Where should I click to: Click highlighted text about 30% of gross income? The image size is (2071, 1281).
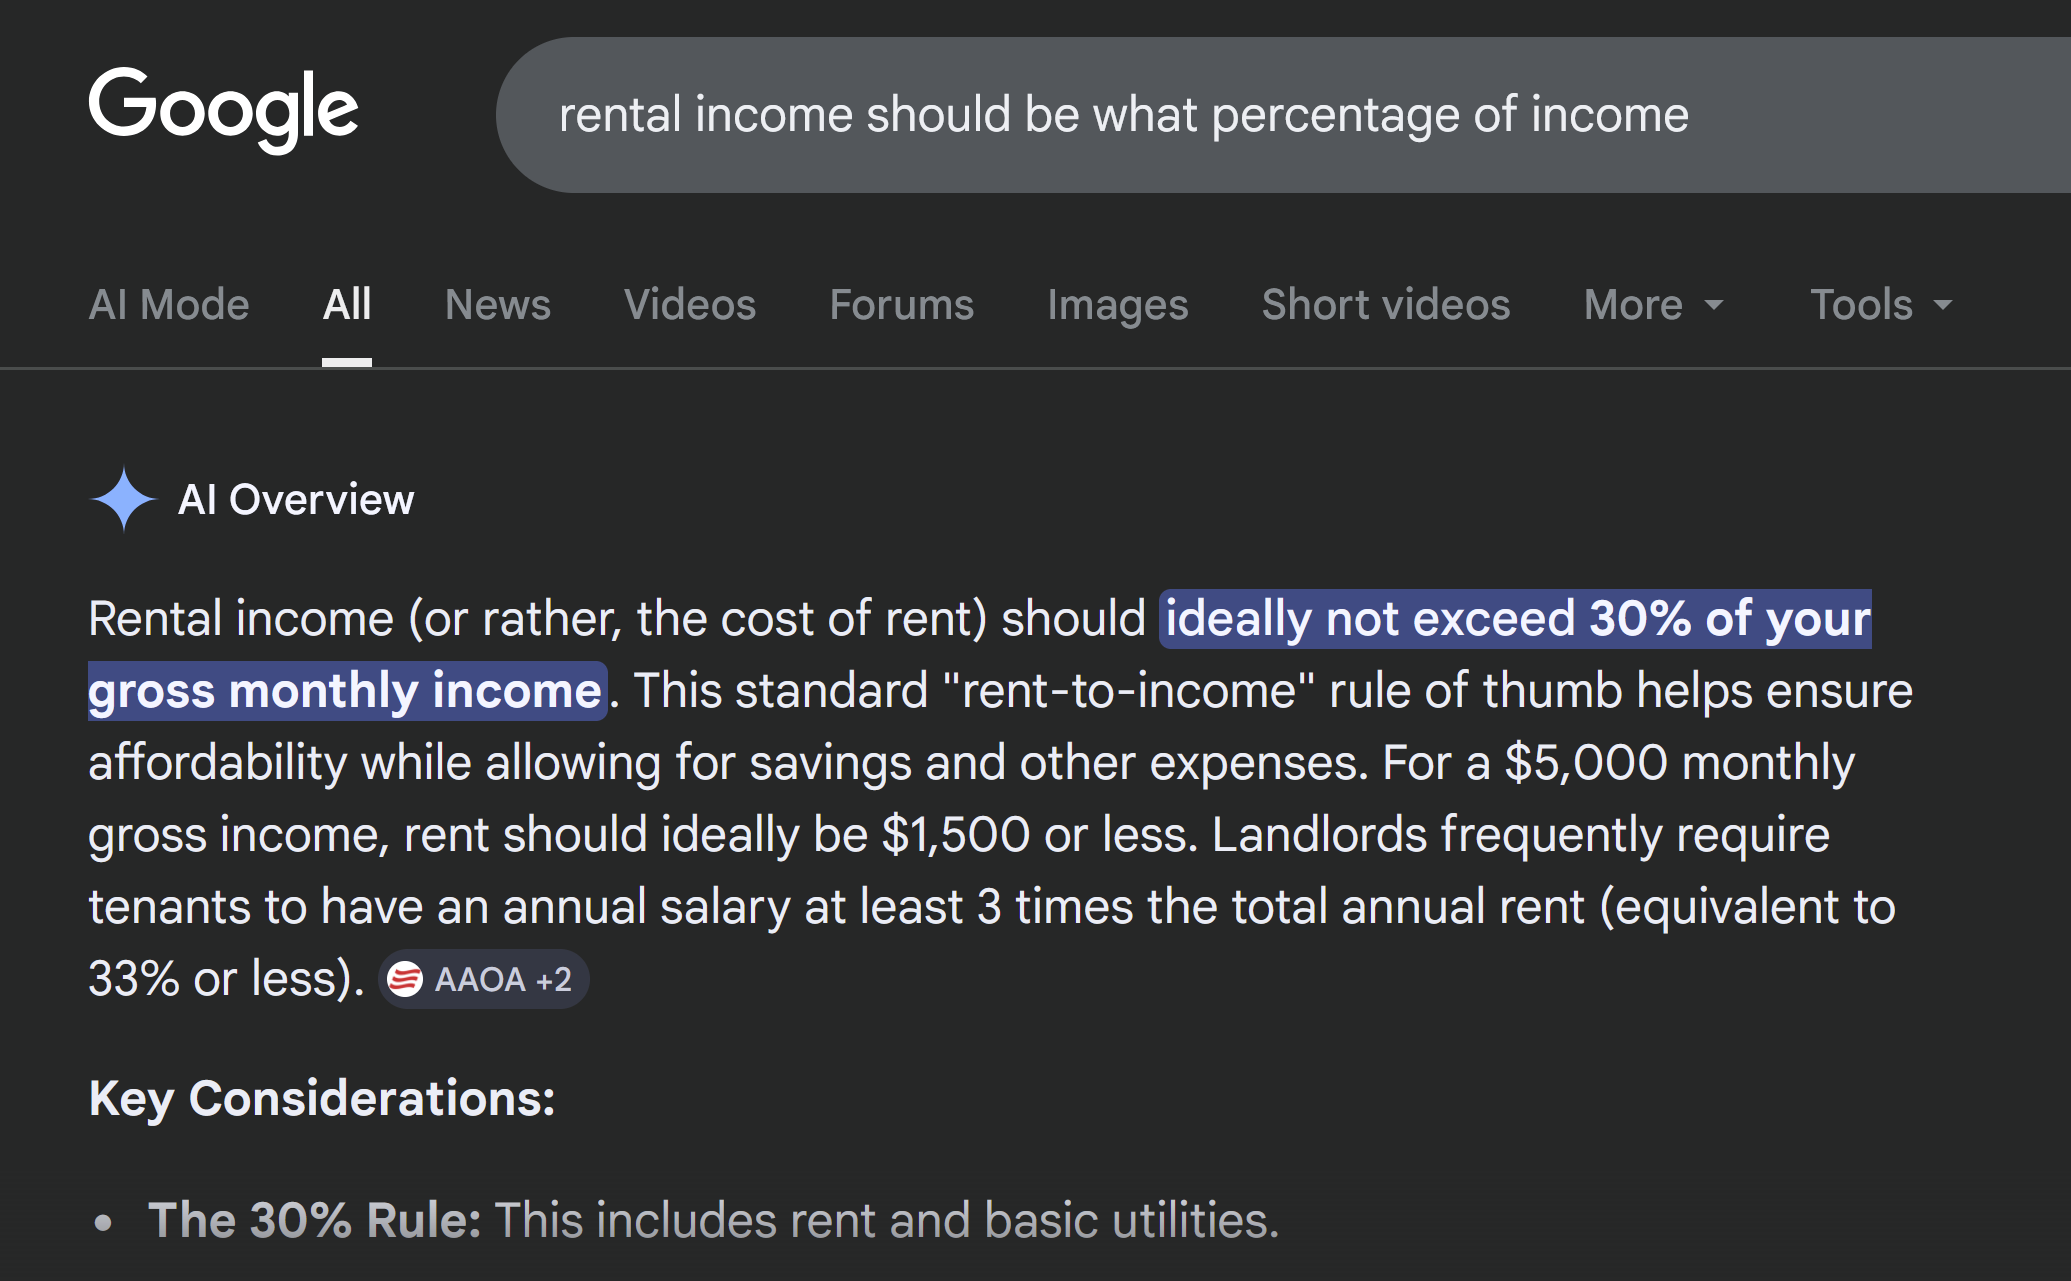(x=1515, y=619)
